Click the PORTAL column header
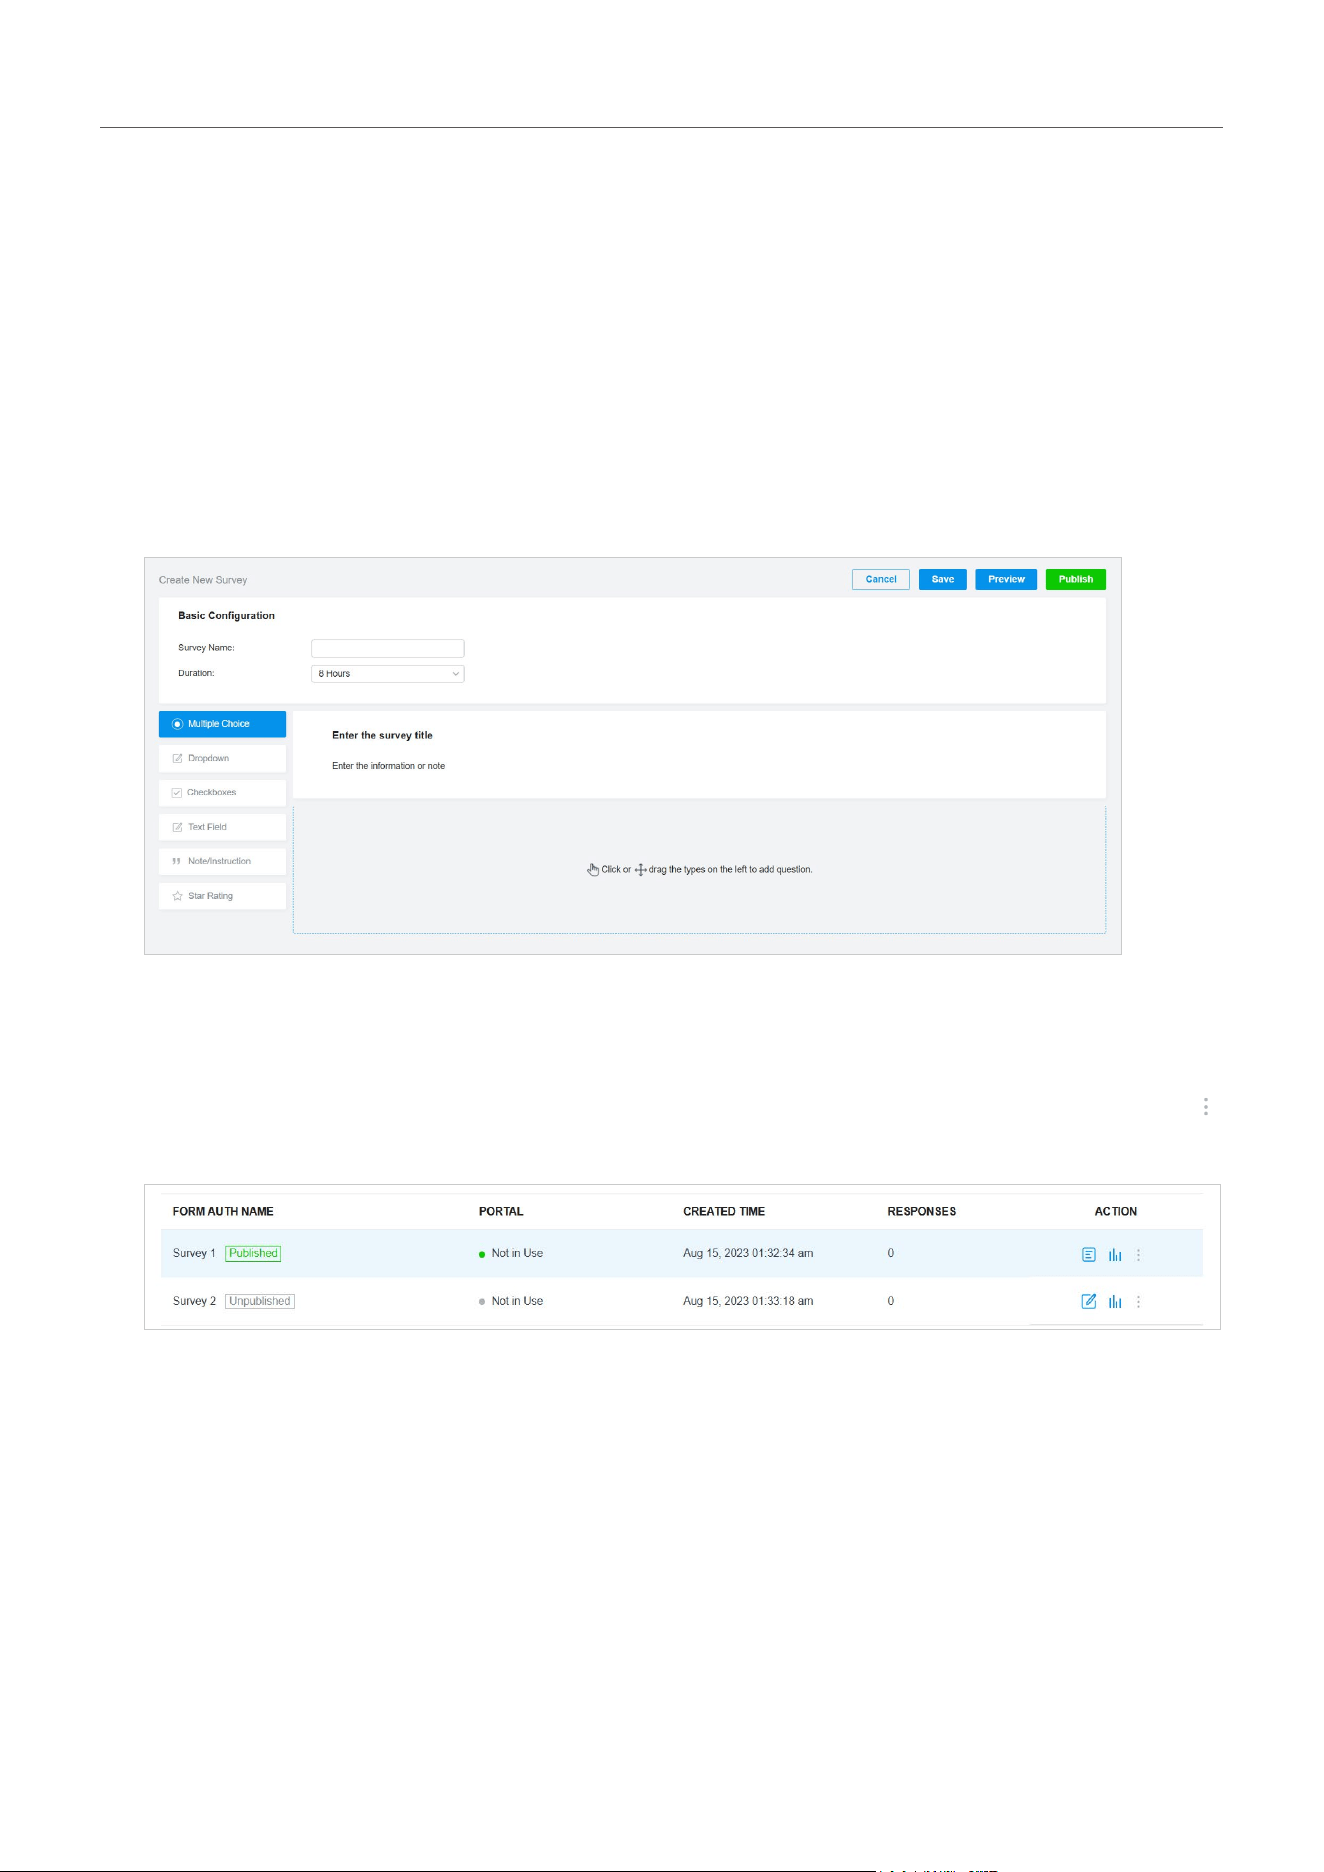 point(501,1211)
